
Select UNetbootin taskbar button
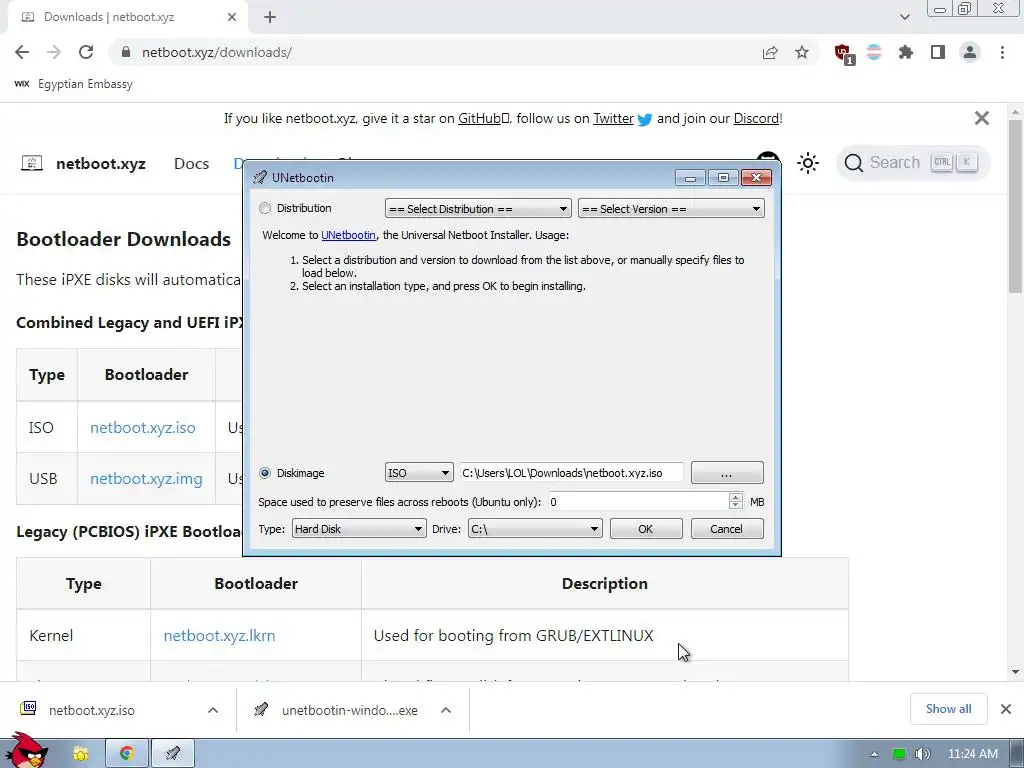172,754
